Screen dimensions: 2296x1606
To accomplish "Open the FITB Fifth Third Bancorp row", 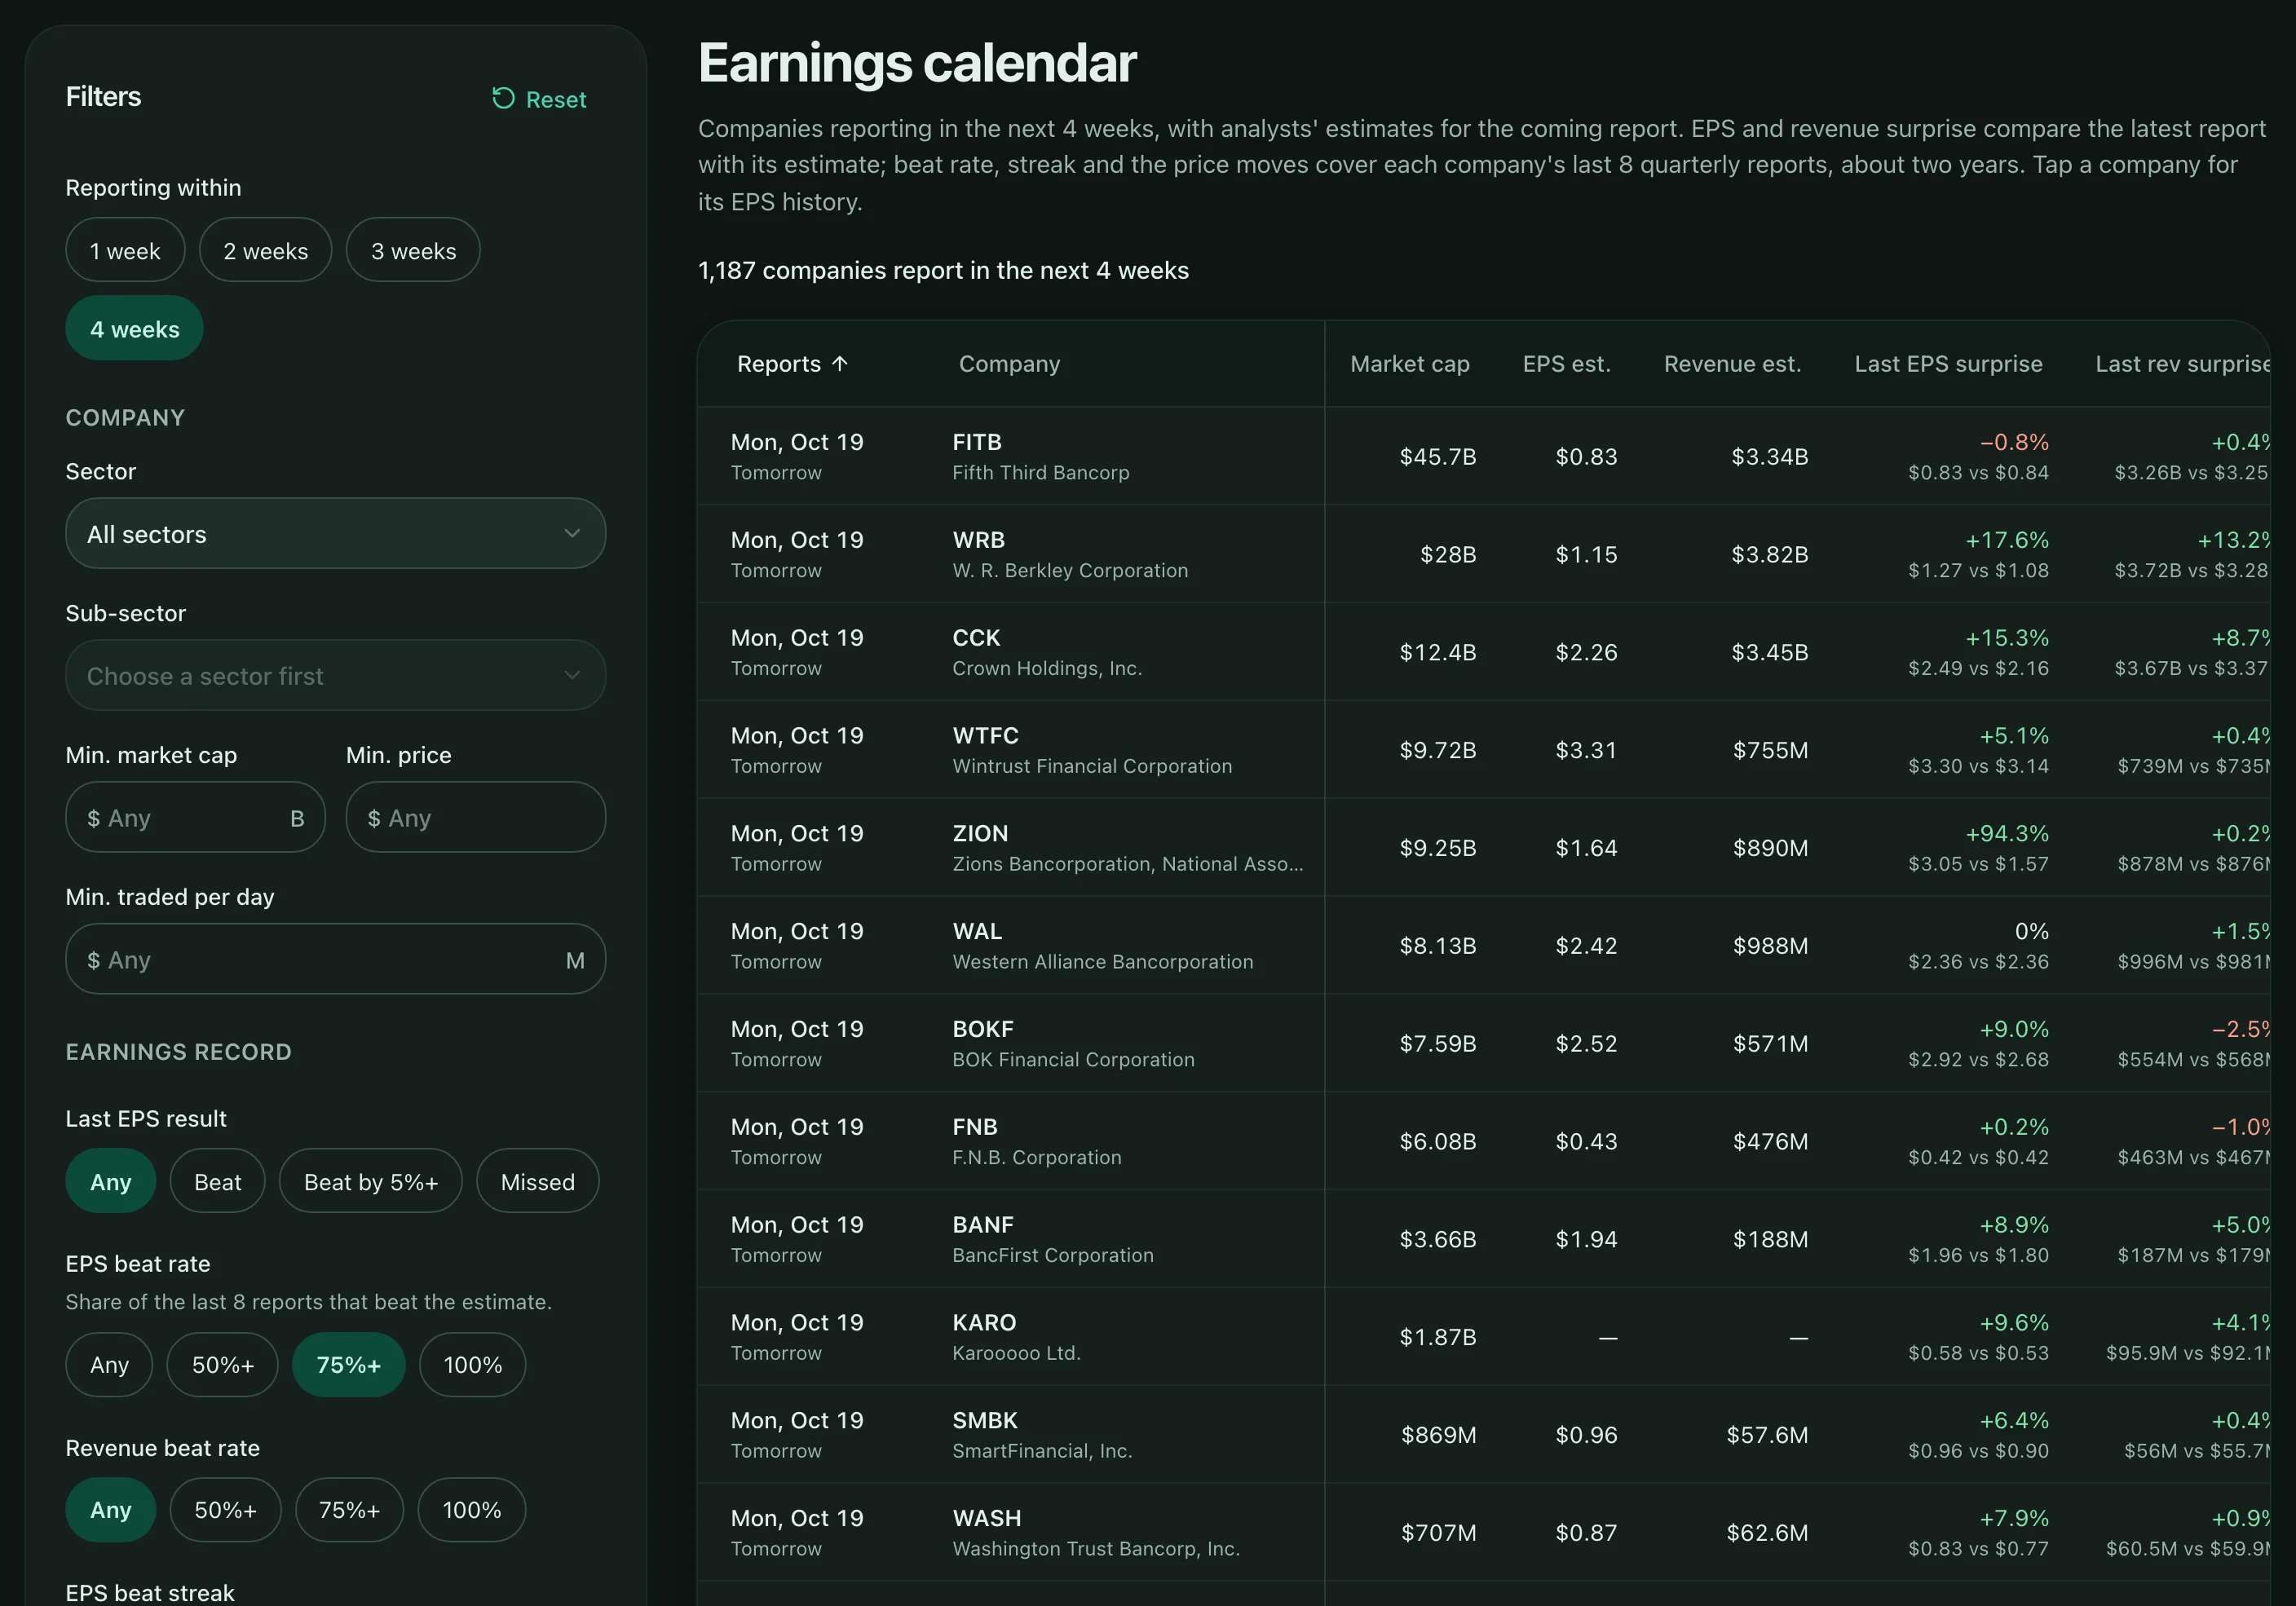I will pyautogui.click(x=1483, y=456).
